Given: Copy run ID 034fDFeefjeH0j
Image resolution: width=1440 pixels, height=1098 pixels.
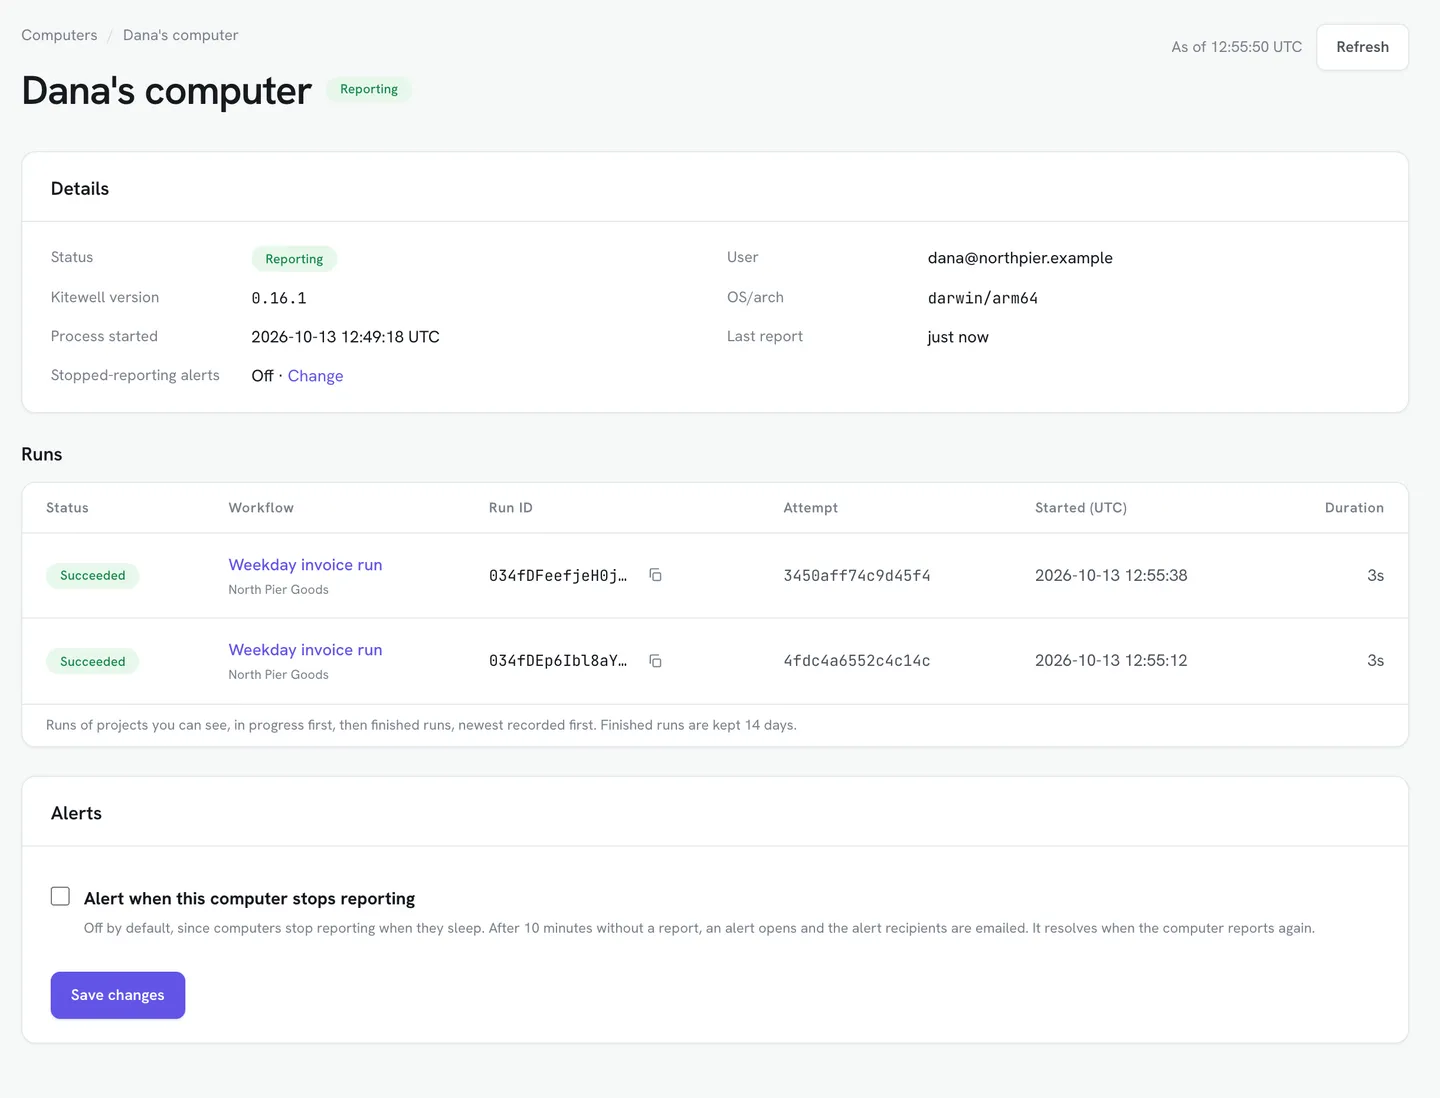Looking at the screenshot, I should pos(655,575).
